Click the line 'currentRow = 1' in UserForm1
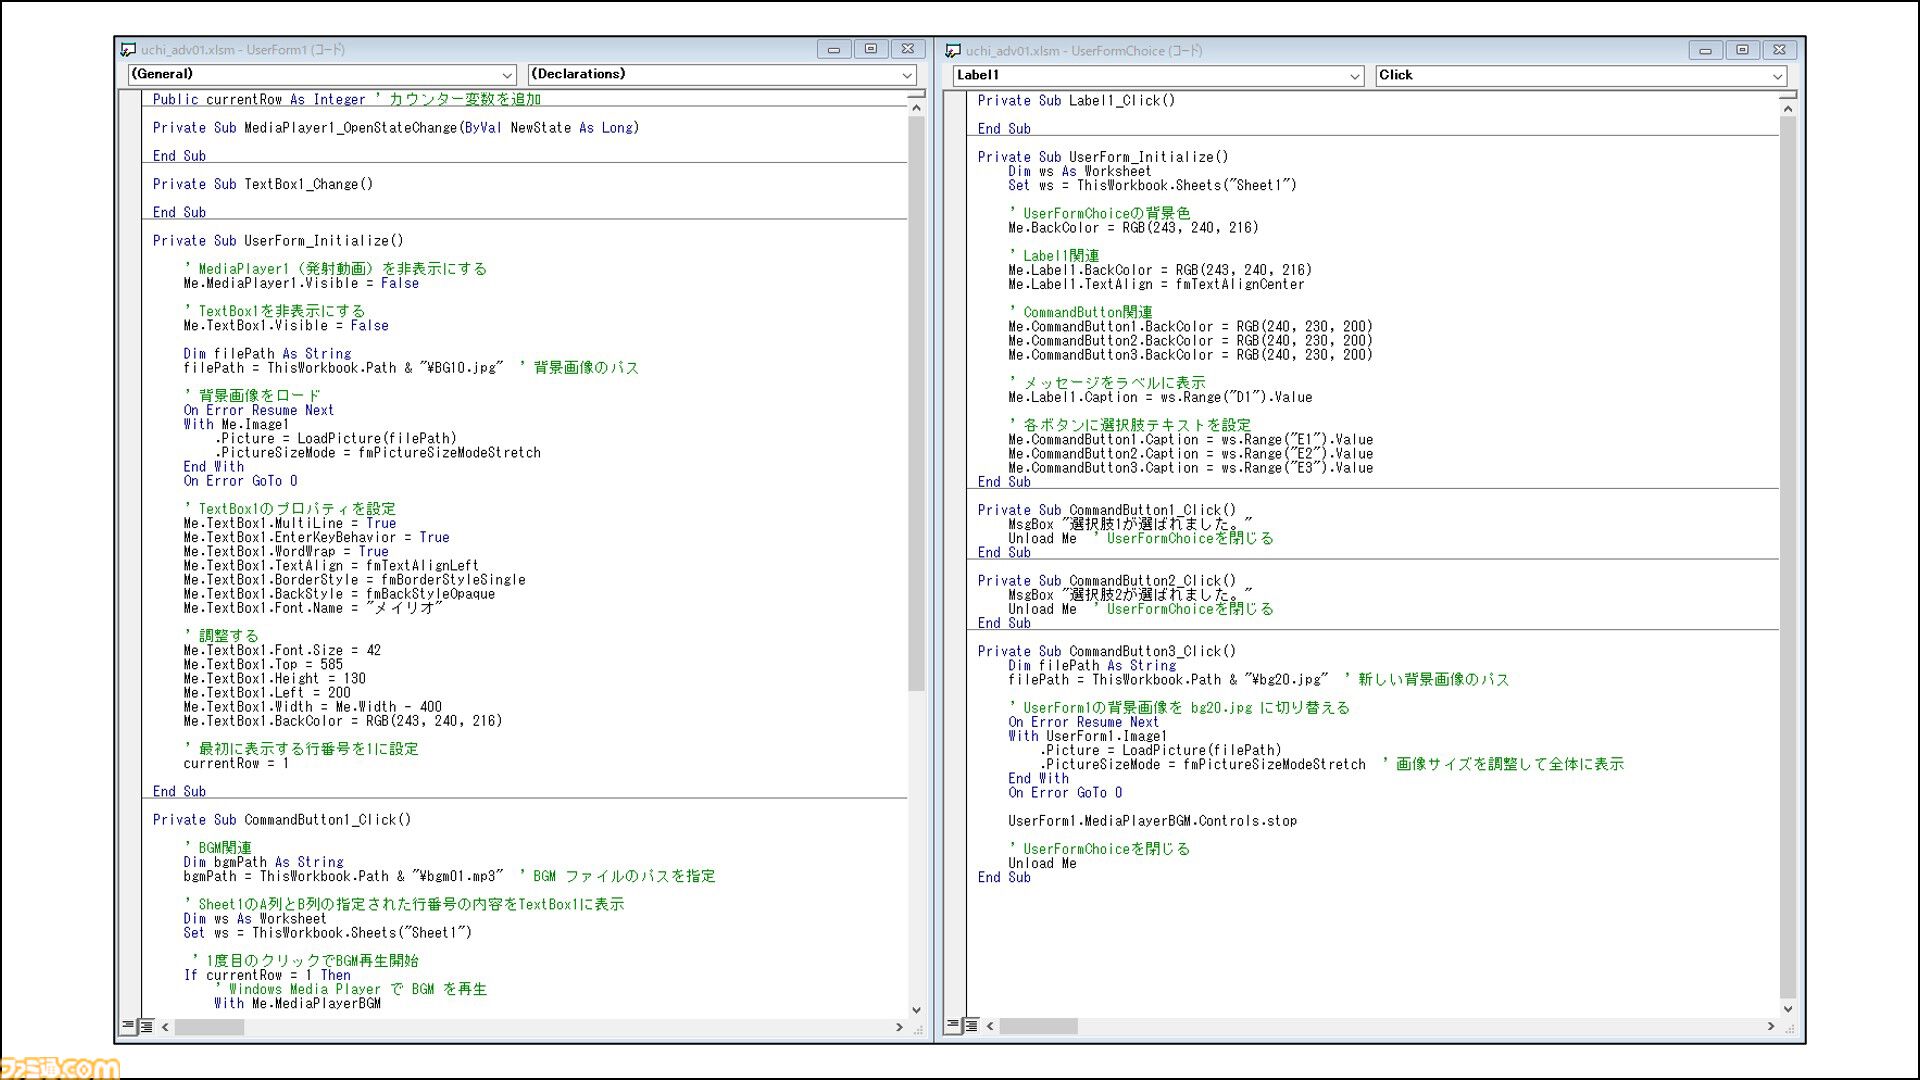The image size is (1920, 1080). 236,763
